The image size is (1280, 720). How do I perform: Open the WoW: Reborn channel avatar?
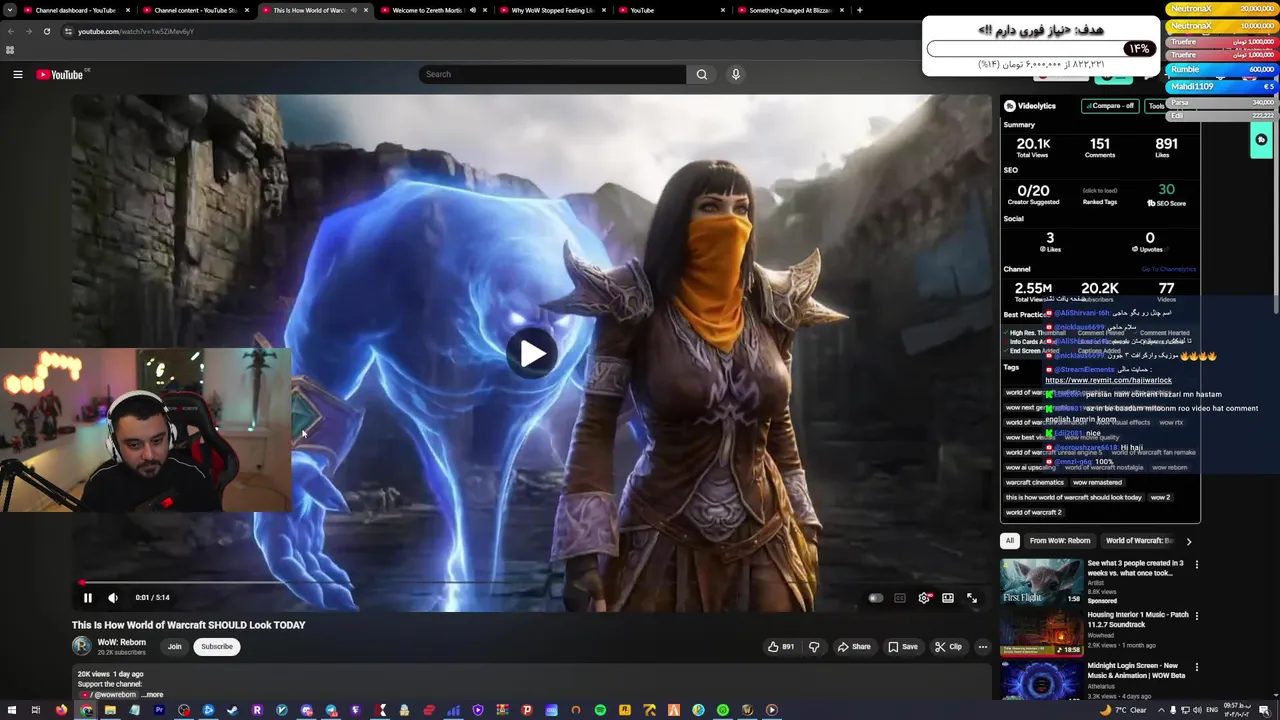tap(81, 647)
